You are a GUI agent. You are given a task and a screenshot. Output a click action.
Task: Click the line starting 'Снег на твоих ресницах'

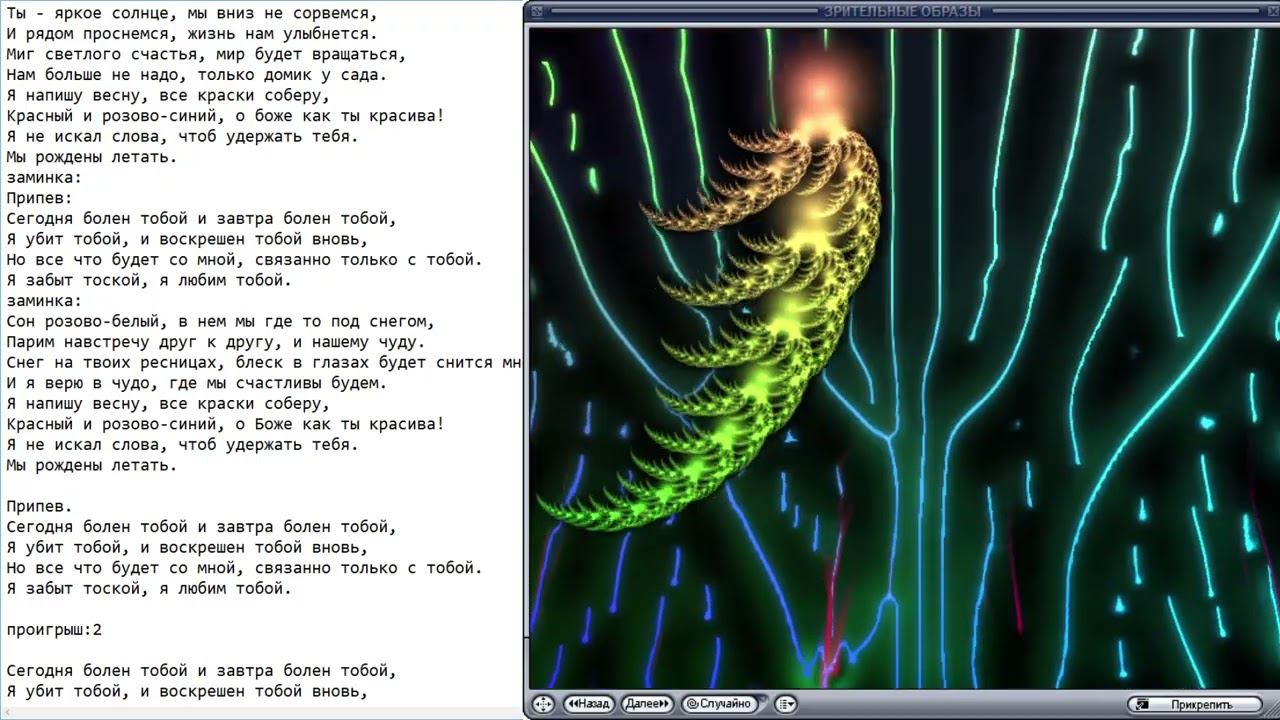pos(264,362)
